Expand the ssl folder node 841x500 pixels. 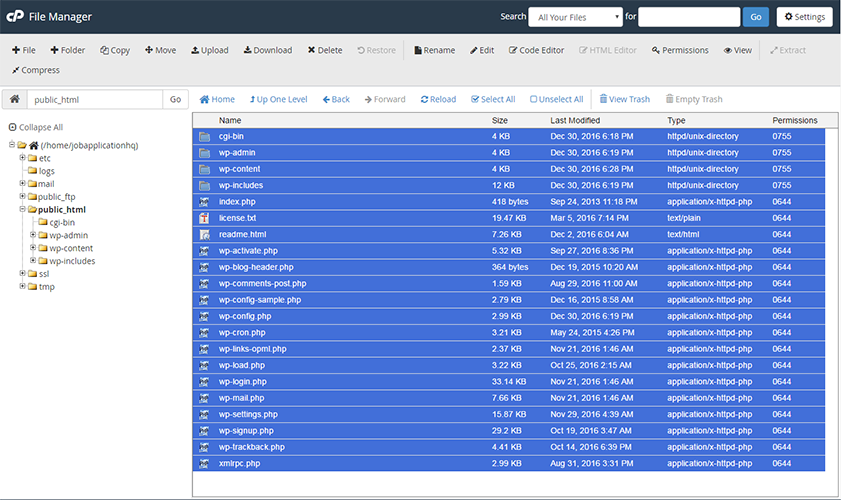(23, 273)
